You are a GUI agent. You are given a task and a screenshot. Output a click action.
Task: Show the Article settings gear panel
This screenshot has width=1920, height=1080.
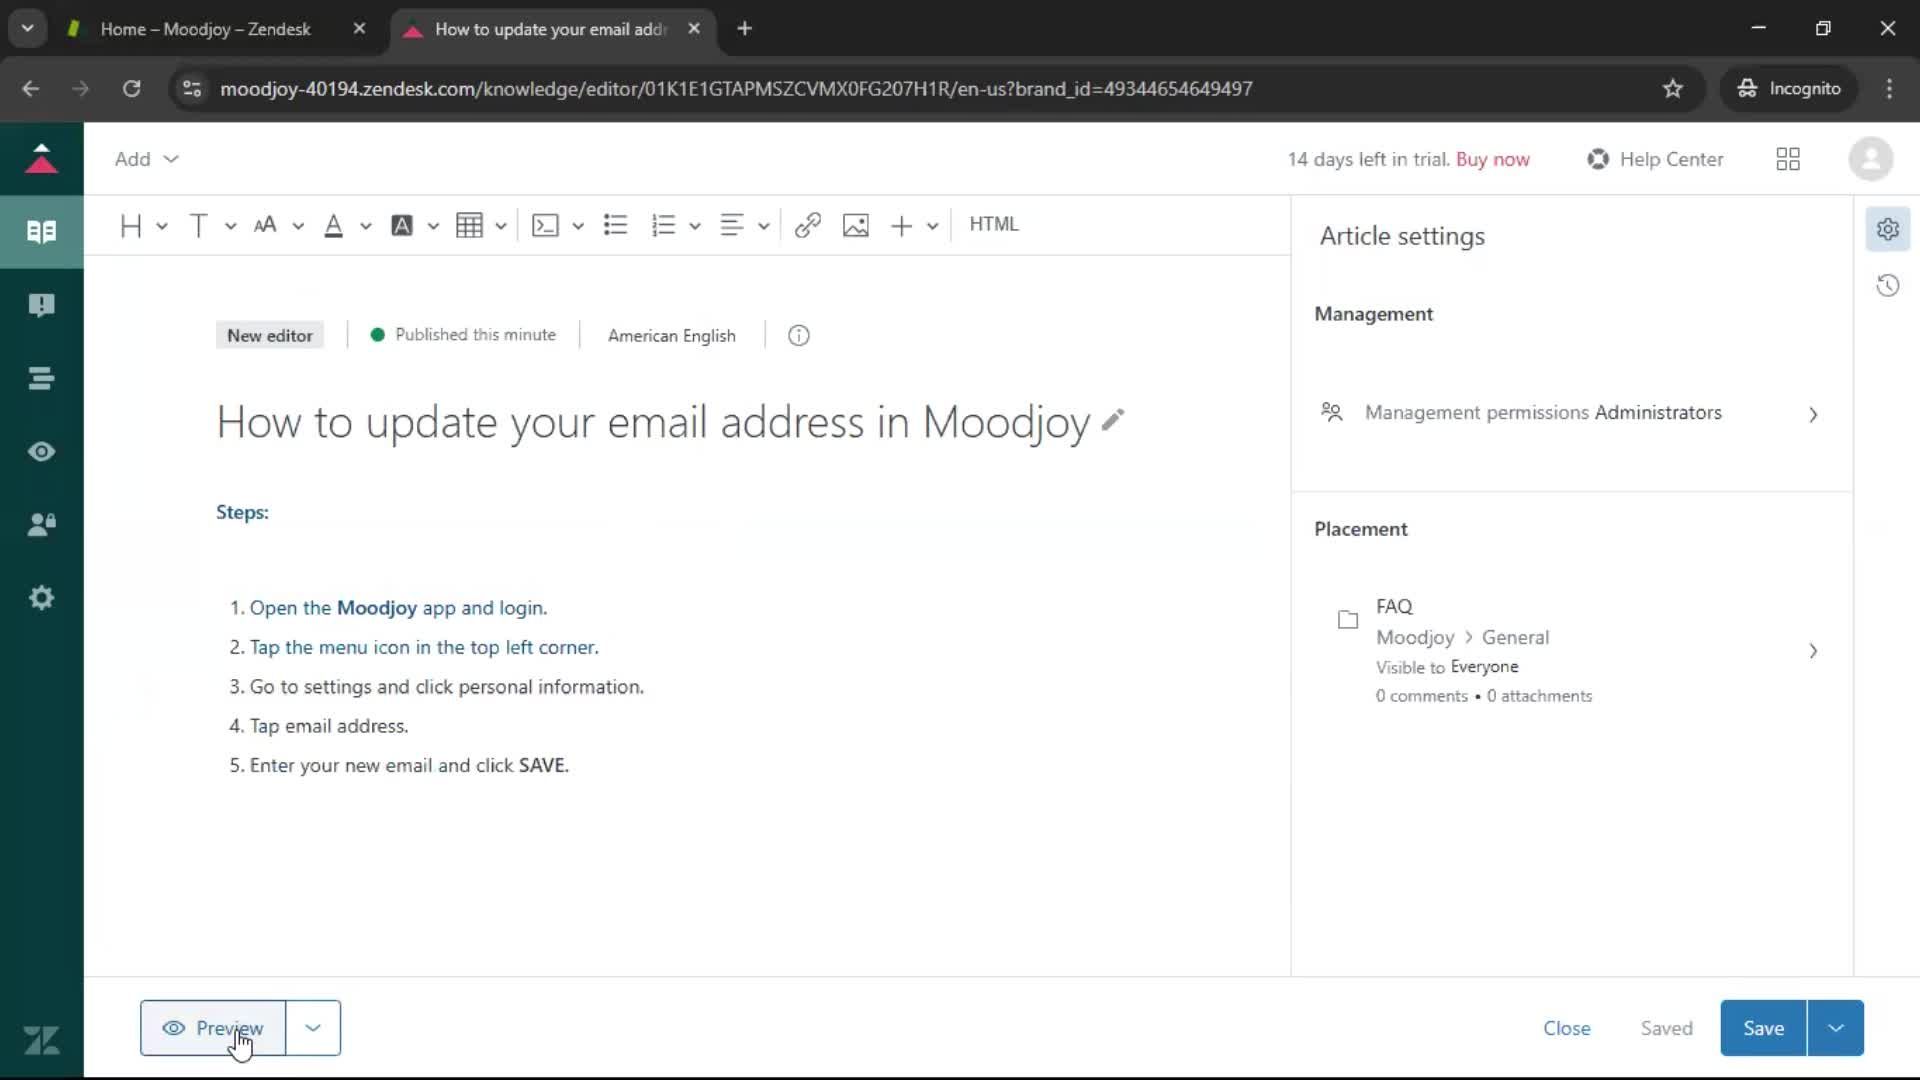click(x=1888, y=229)
